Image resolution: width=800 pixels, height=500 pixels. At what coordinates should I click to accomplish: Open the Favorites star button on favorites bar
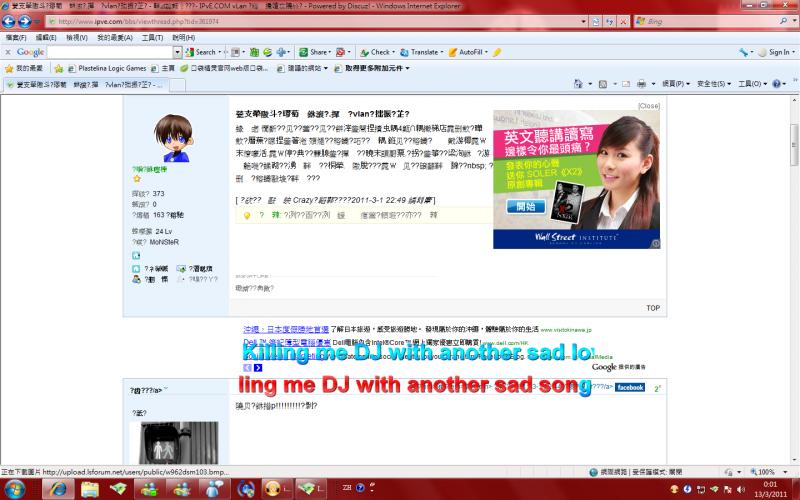(24, 68)
